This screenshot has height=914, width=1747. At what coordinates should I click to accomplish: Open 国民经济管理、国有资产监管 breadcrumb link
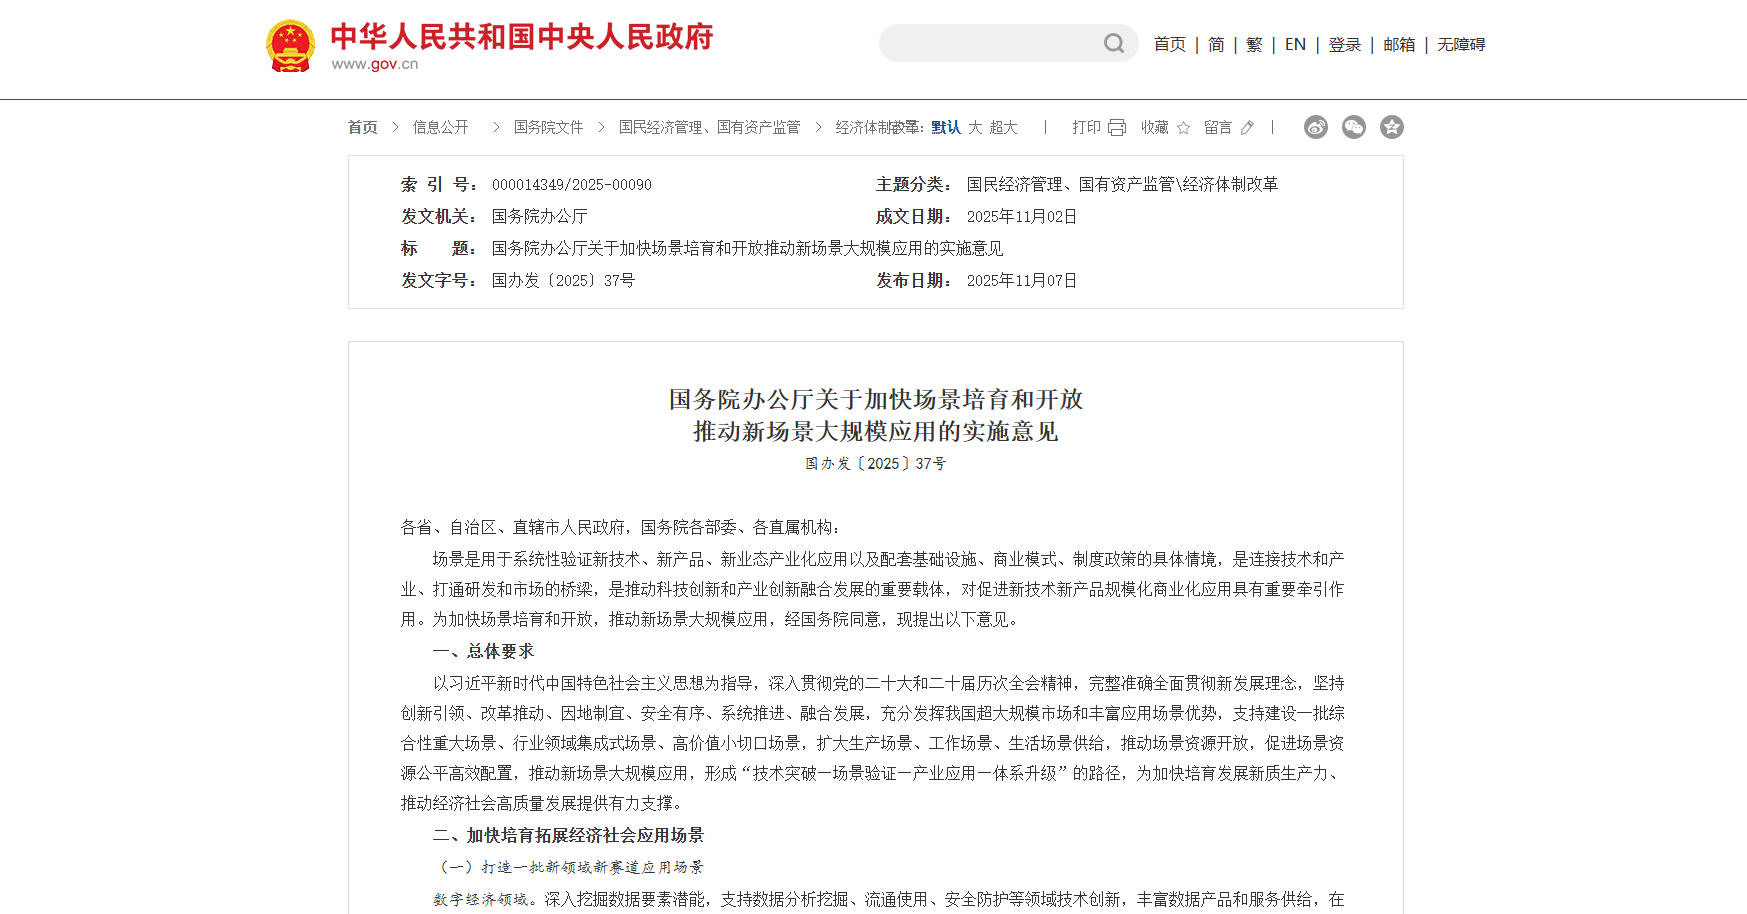[709, 127]
